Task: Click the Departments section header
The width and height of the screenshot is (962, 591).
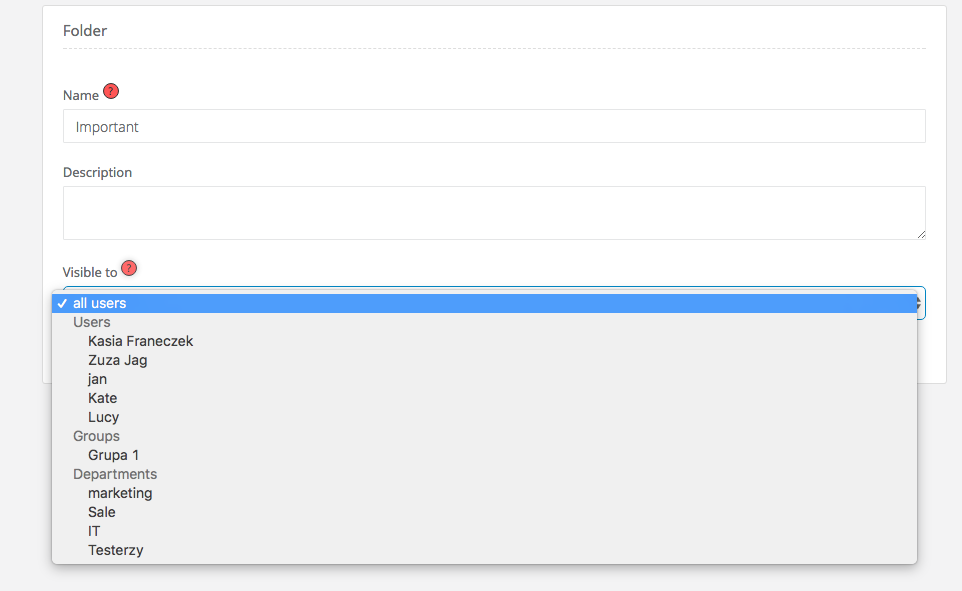Action: click(x=115, y=474)
